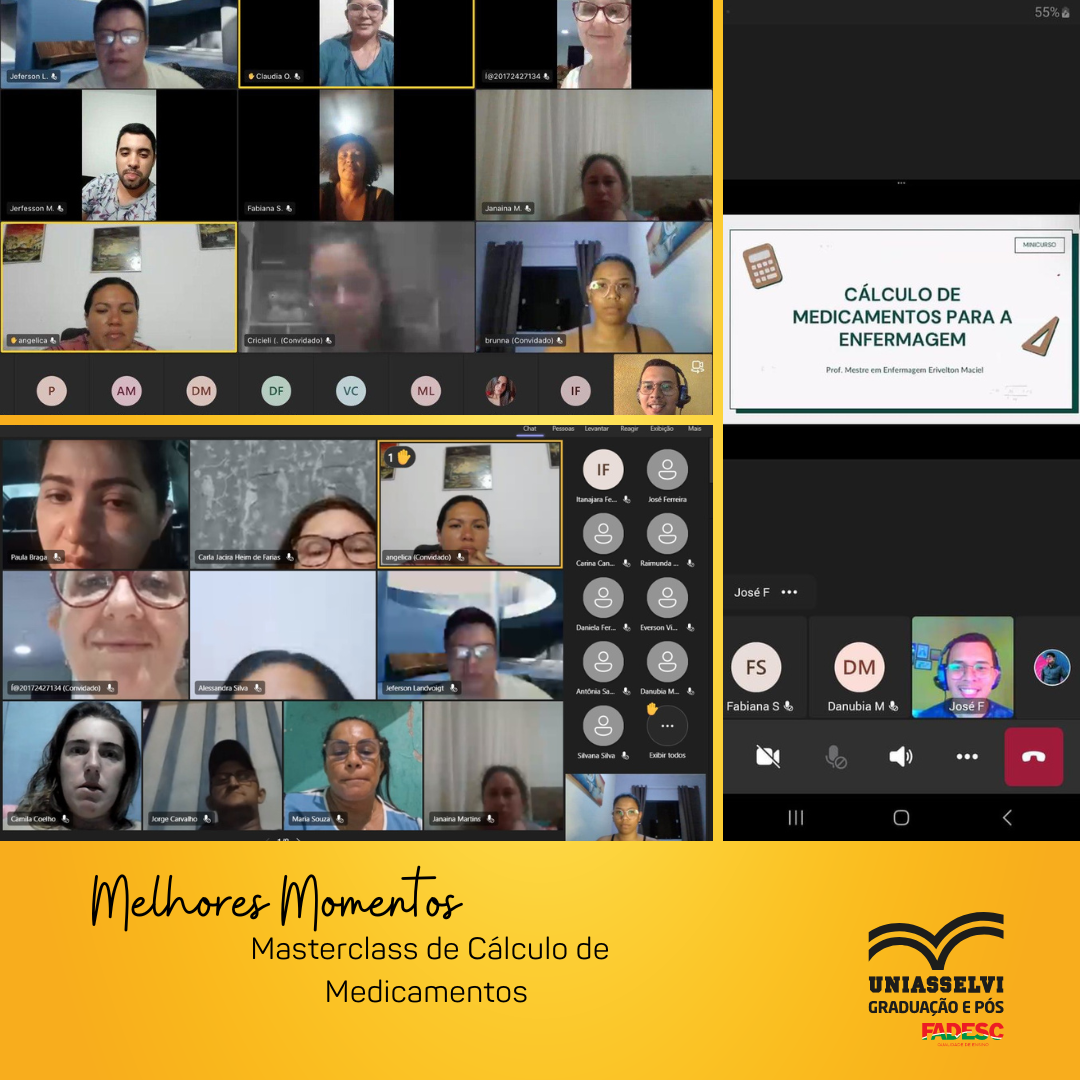Image resolution: width=1080 pixels, height=1080 pixels.
Task: Tap Silvana Silva's microphone icon
Action: 626,753
